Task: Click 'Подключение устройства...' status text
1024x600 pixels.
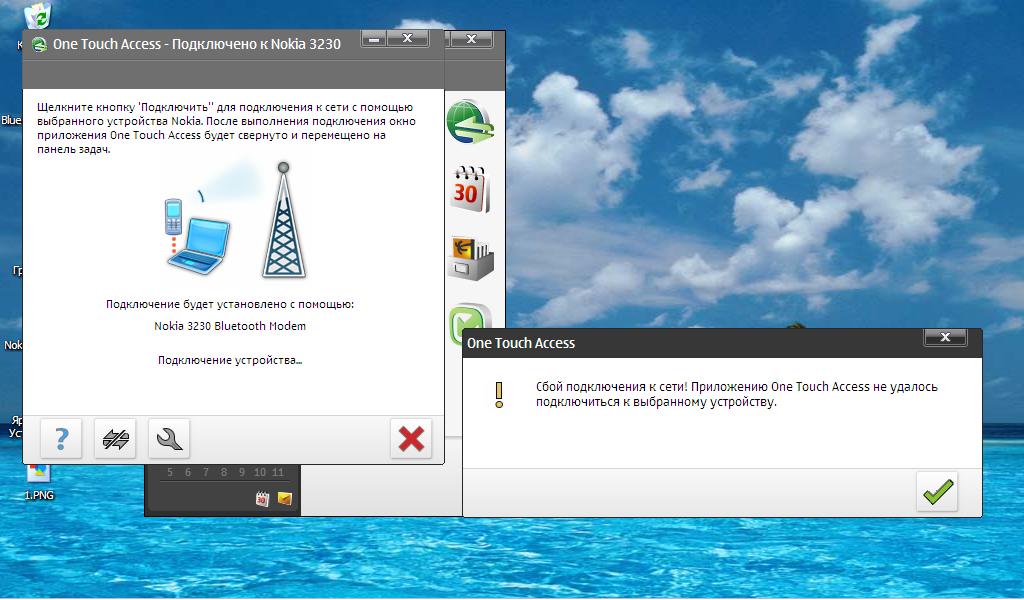Action: (230, 360)
